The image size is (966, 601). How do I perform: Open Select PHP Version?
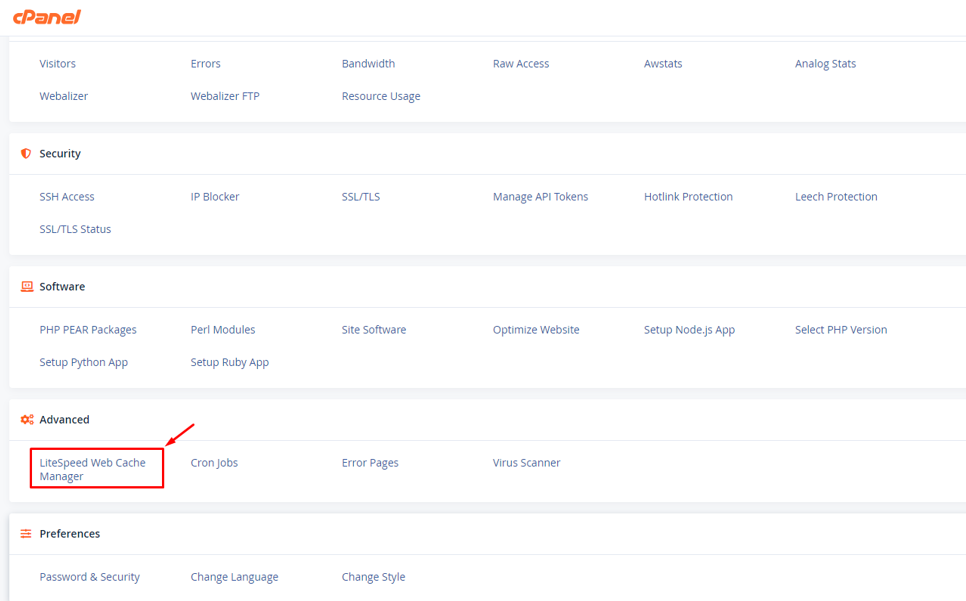(841, 329)
